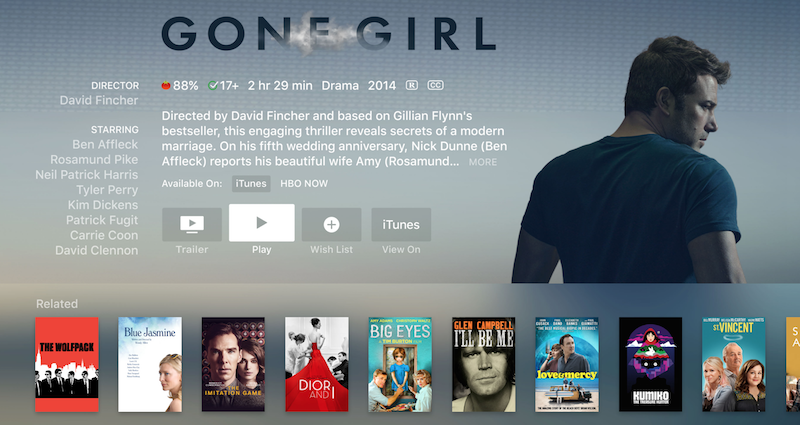Open The Imitation Game poster
This screenshot has height=425, width=800.
click(233, 364)
